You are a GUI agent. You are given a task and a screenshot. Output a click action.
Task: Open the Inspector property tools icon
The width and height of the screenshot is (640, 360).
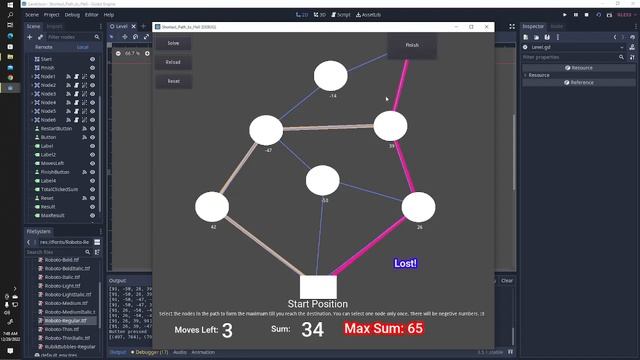632,57
